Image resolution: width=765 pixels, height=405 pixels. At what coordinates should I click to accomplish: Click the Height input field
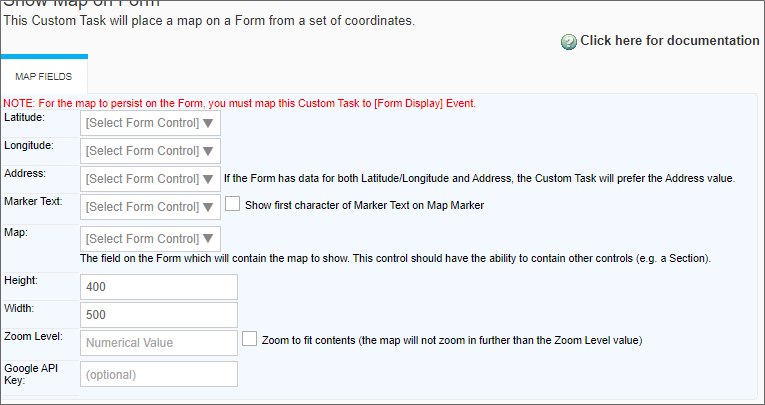[x=159, y=287]
